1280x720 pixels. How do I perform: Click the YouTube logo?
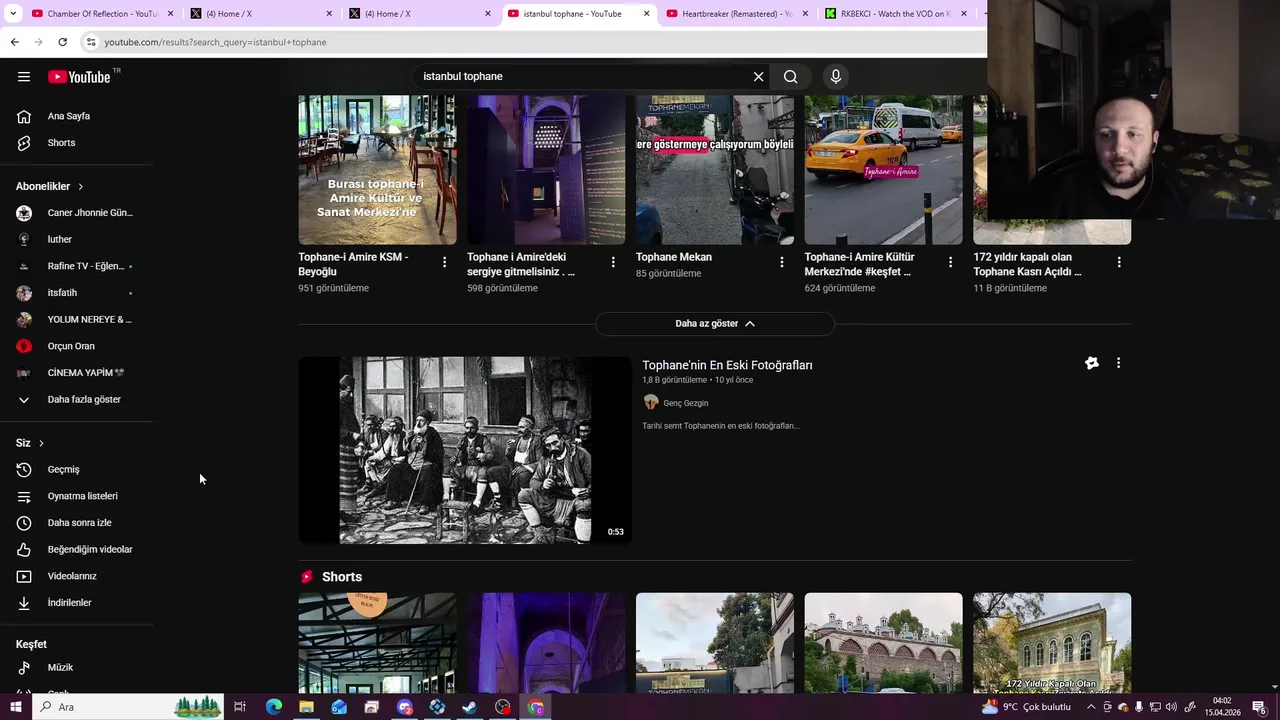(x=79, y=77)
